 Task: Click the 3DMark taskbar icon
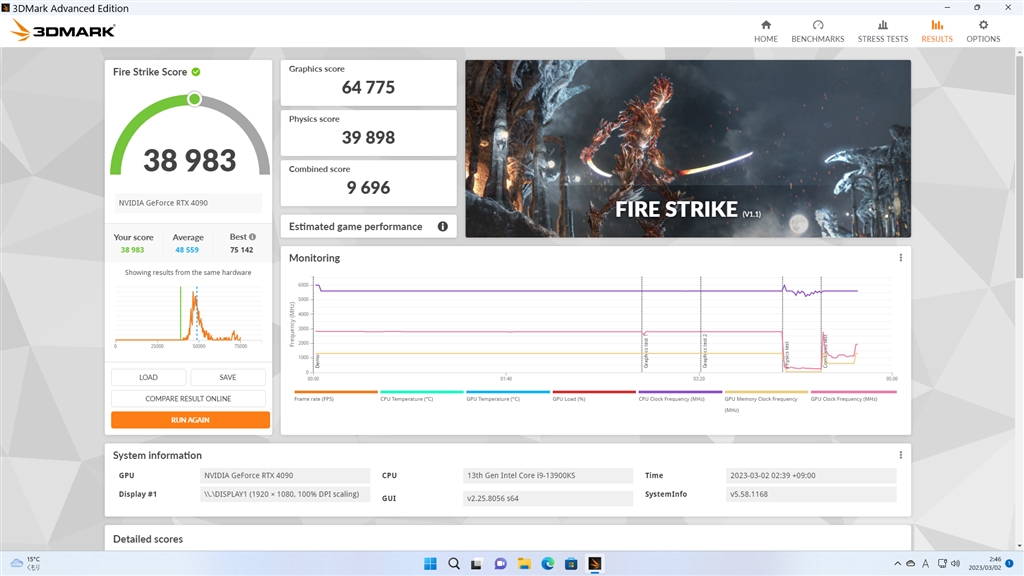click(594, 564)
